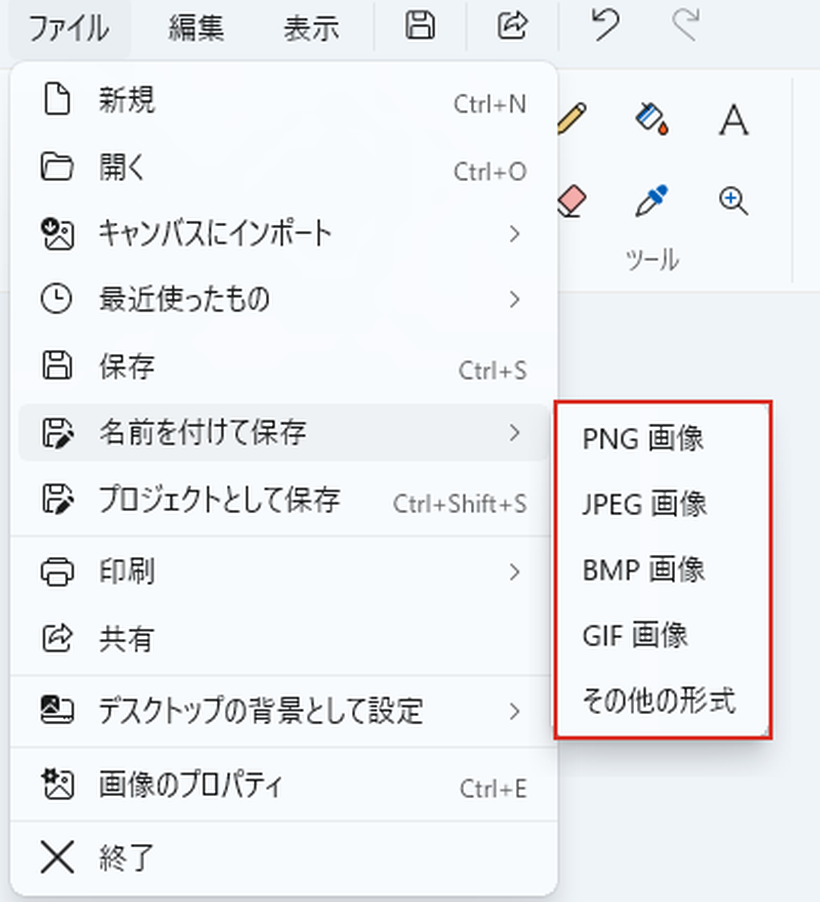
Task: Open the ファイル menu
Action: click(69, 27)
